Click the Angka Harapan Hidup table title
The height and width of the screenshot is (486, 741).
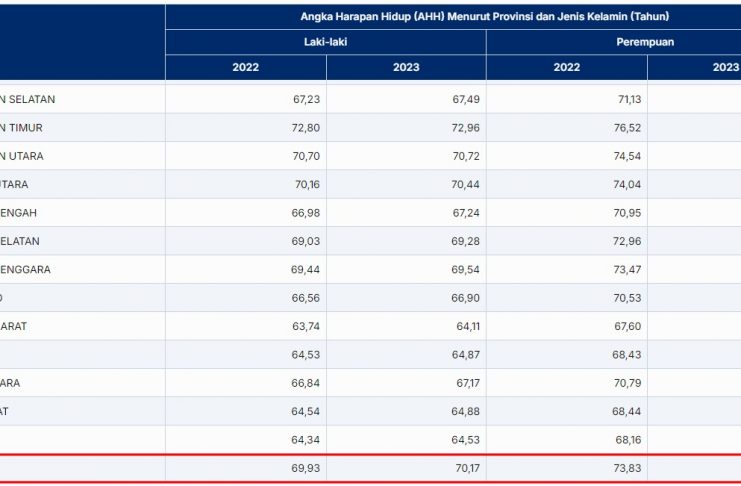pyautogui.click(x=484, y=17)
